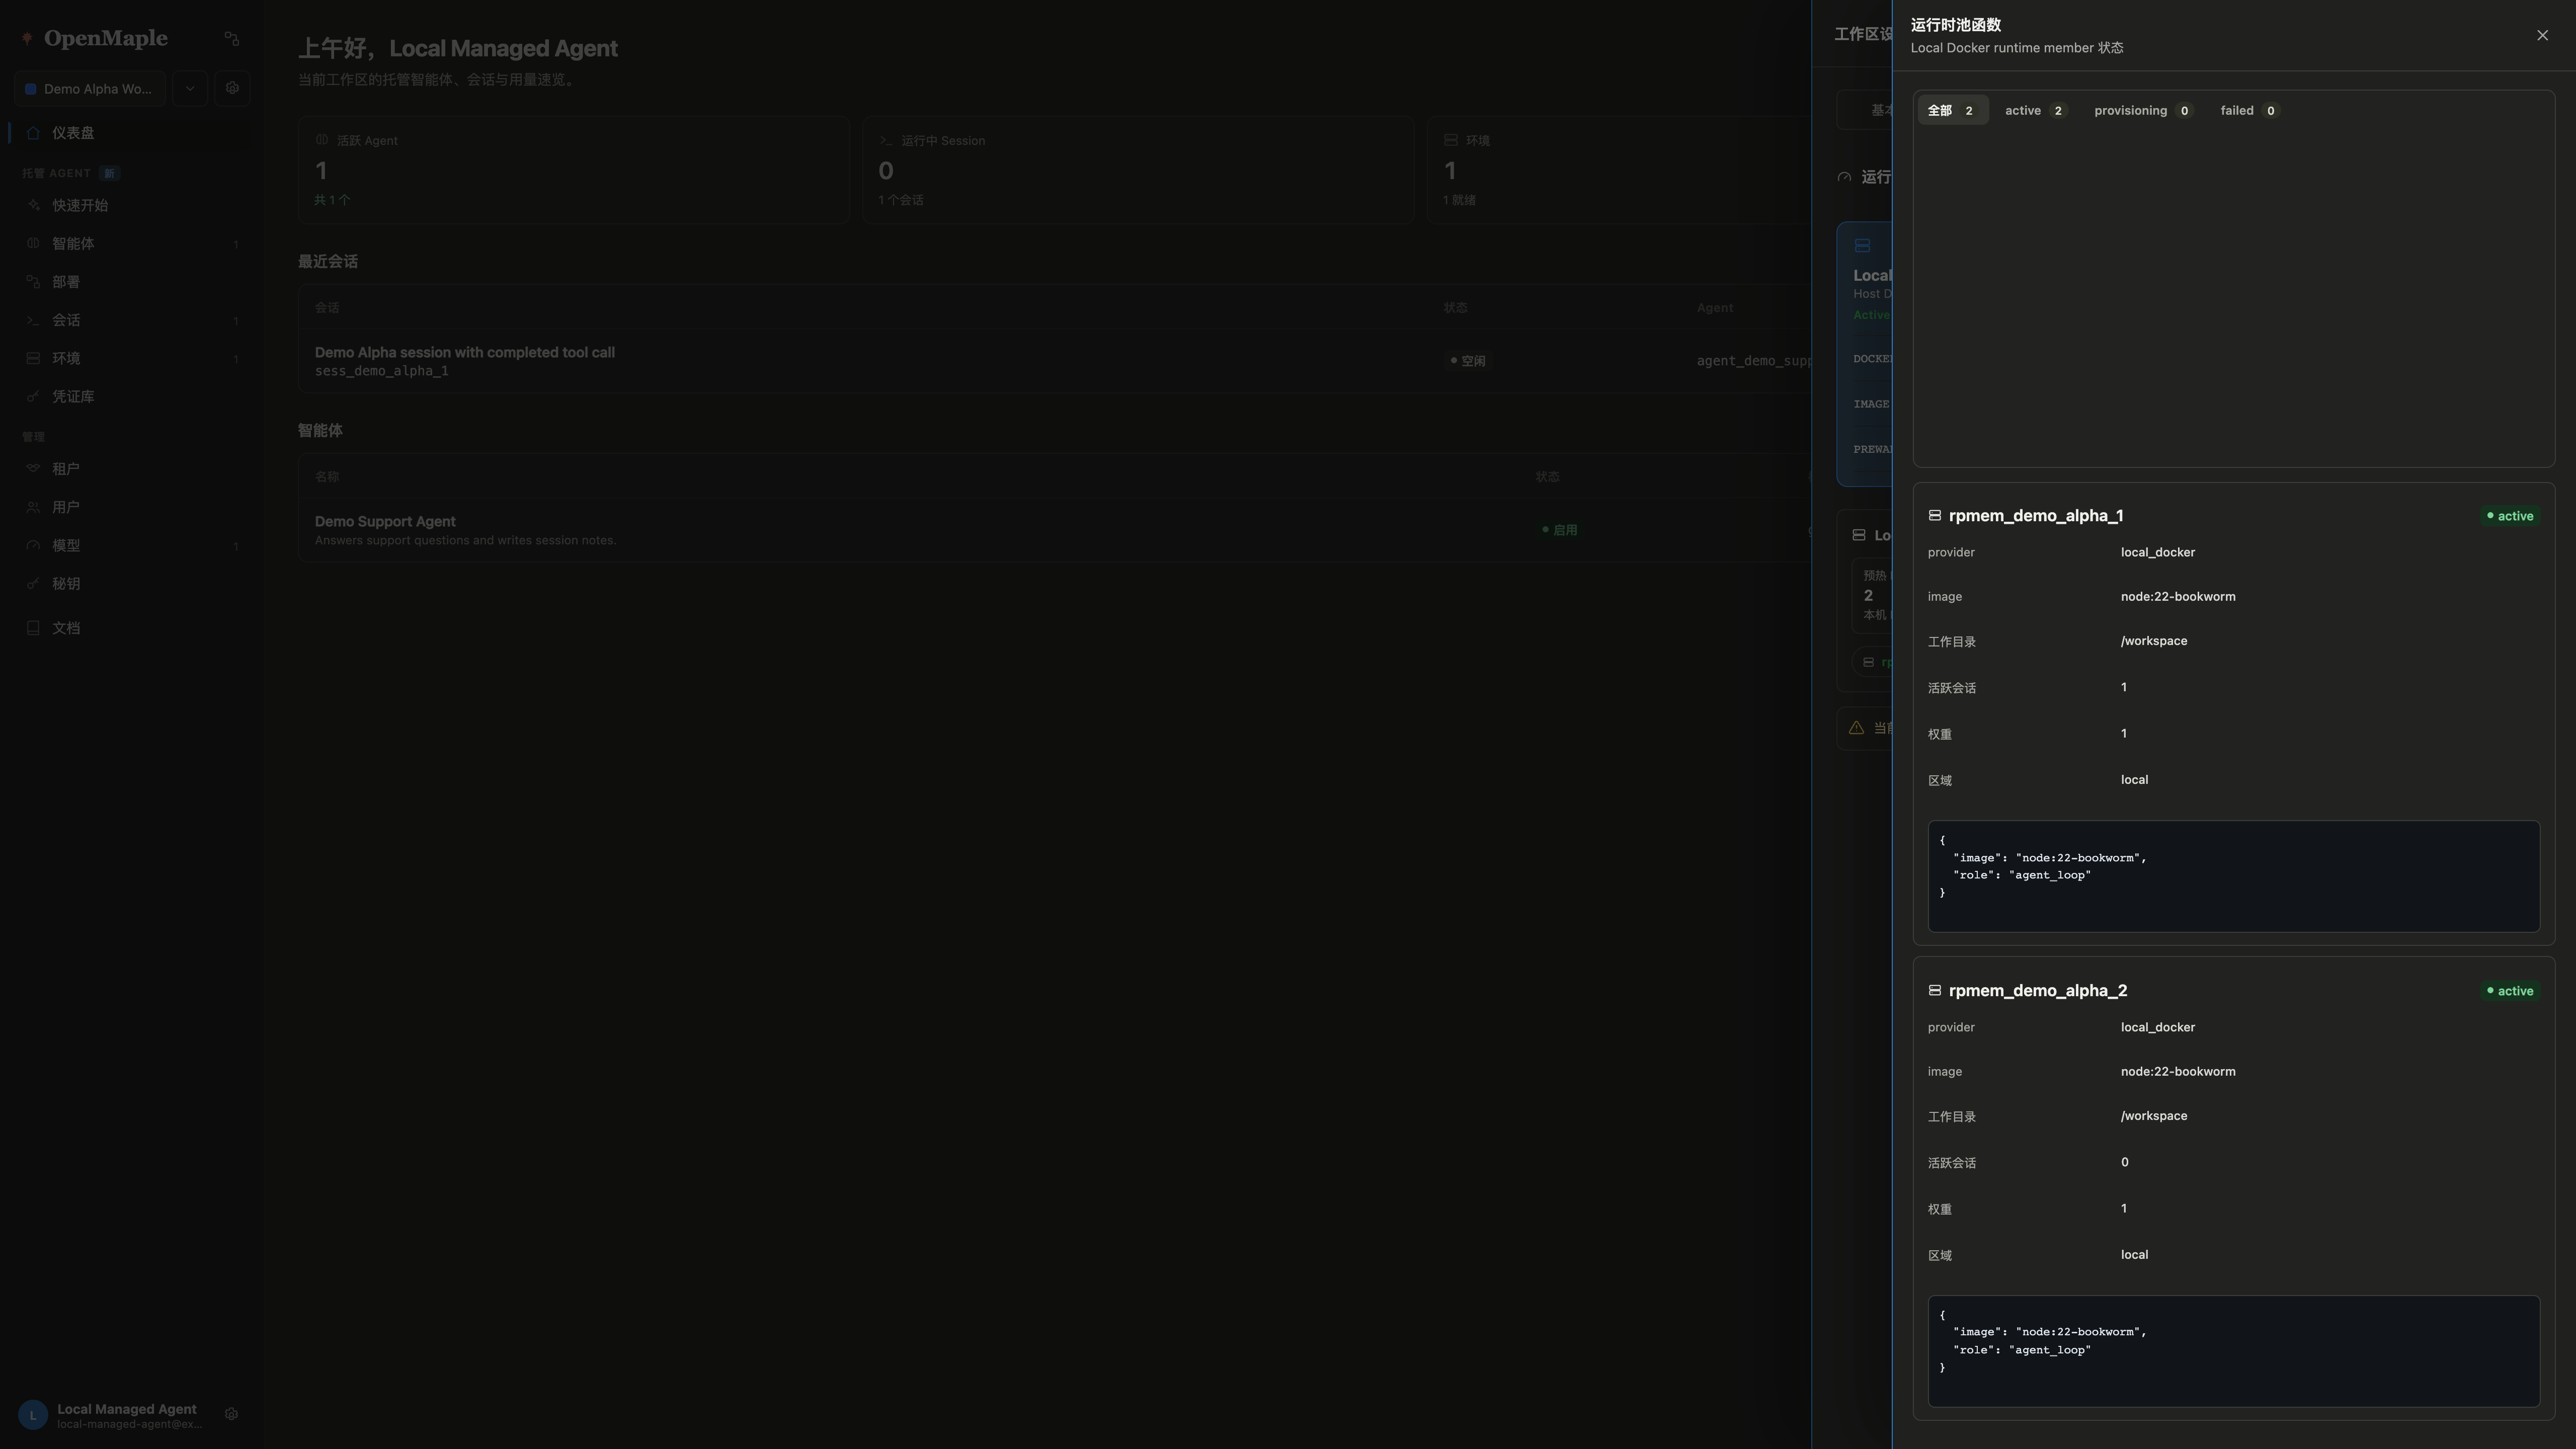
Task: Select the provisioning filter tab
Action: pos(2143,111)
